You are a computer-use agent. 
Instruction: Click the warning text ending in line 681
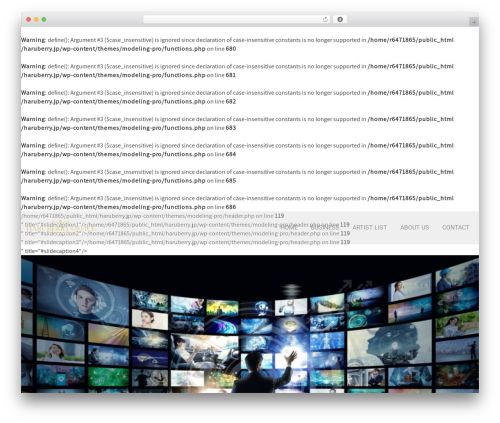tap(237, 71)
